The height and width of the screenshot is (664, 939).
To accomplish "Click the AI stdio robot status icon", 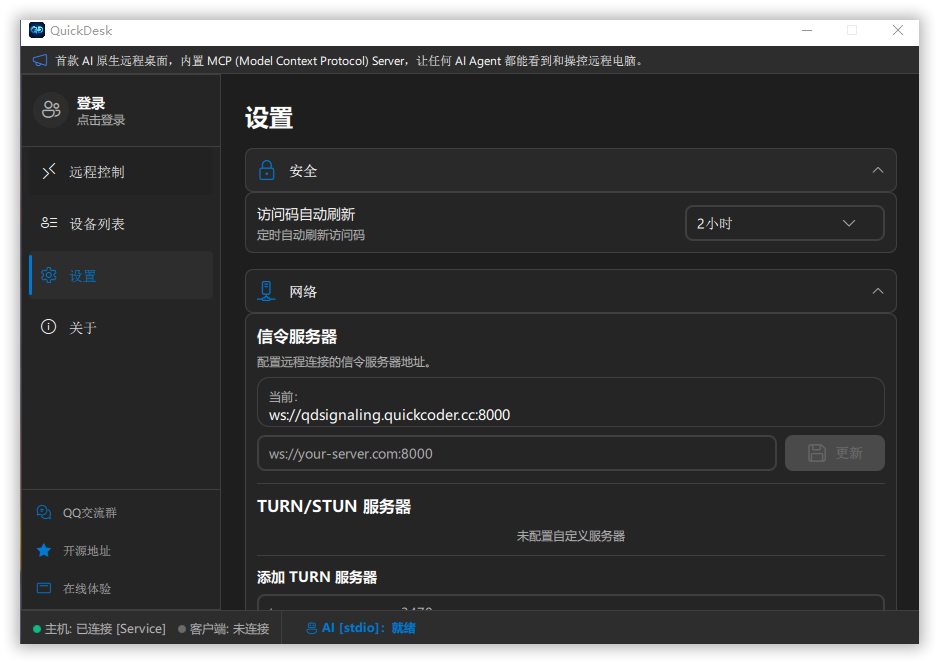I will [311, 628].
